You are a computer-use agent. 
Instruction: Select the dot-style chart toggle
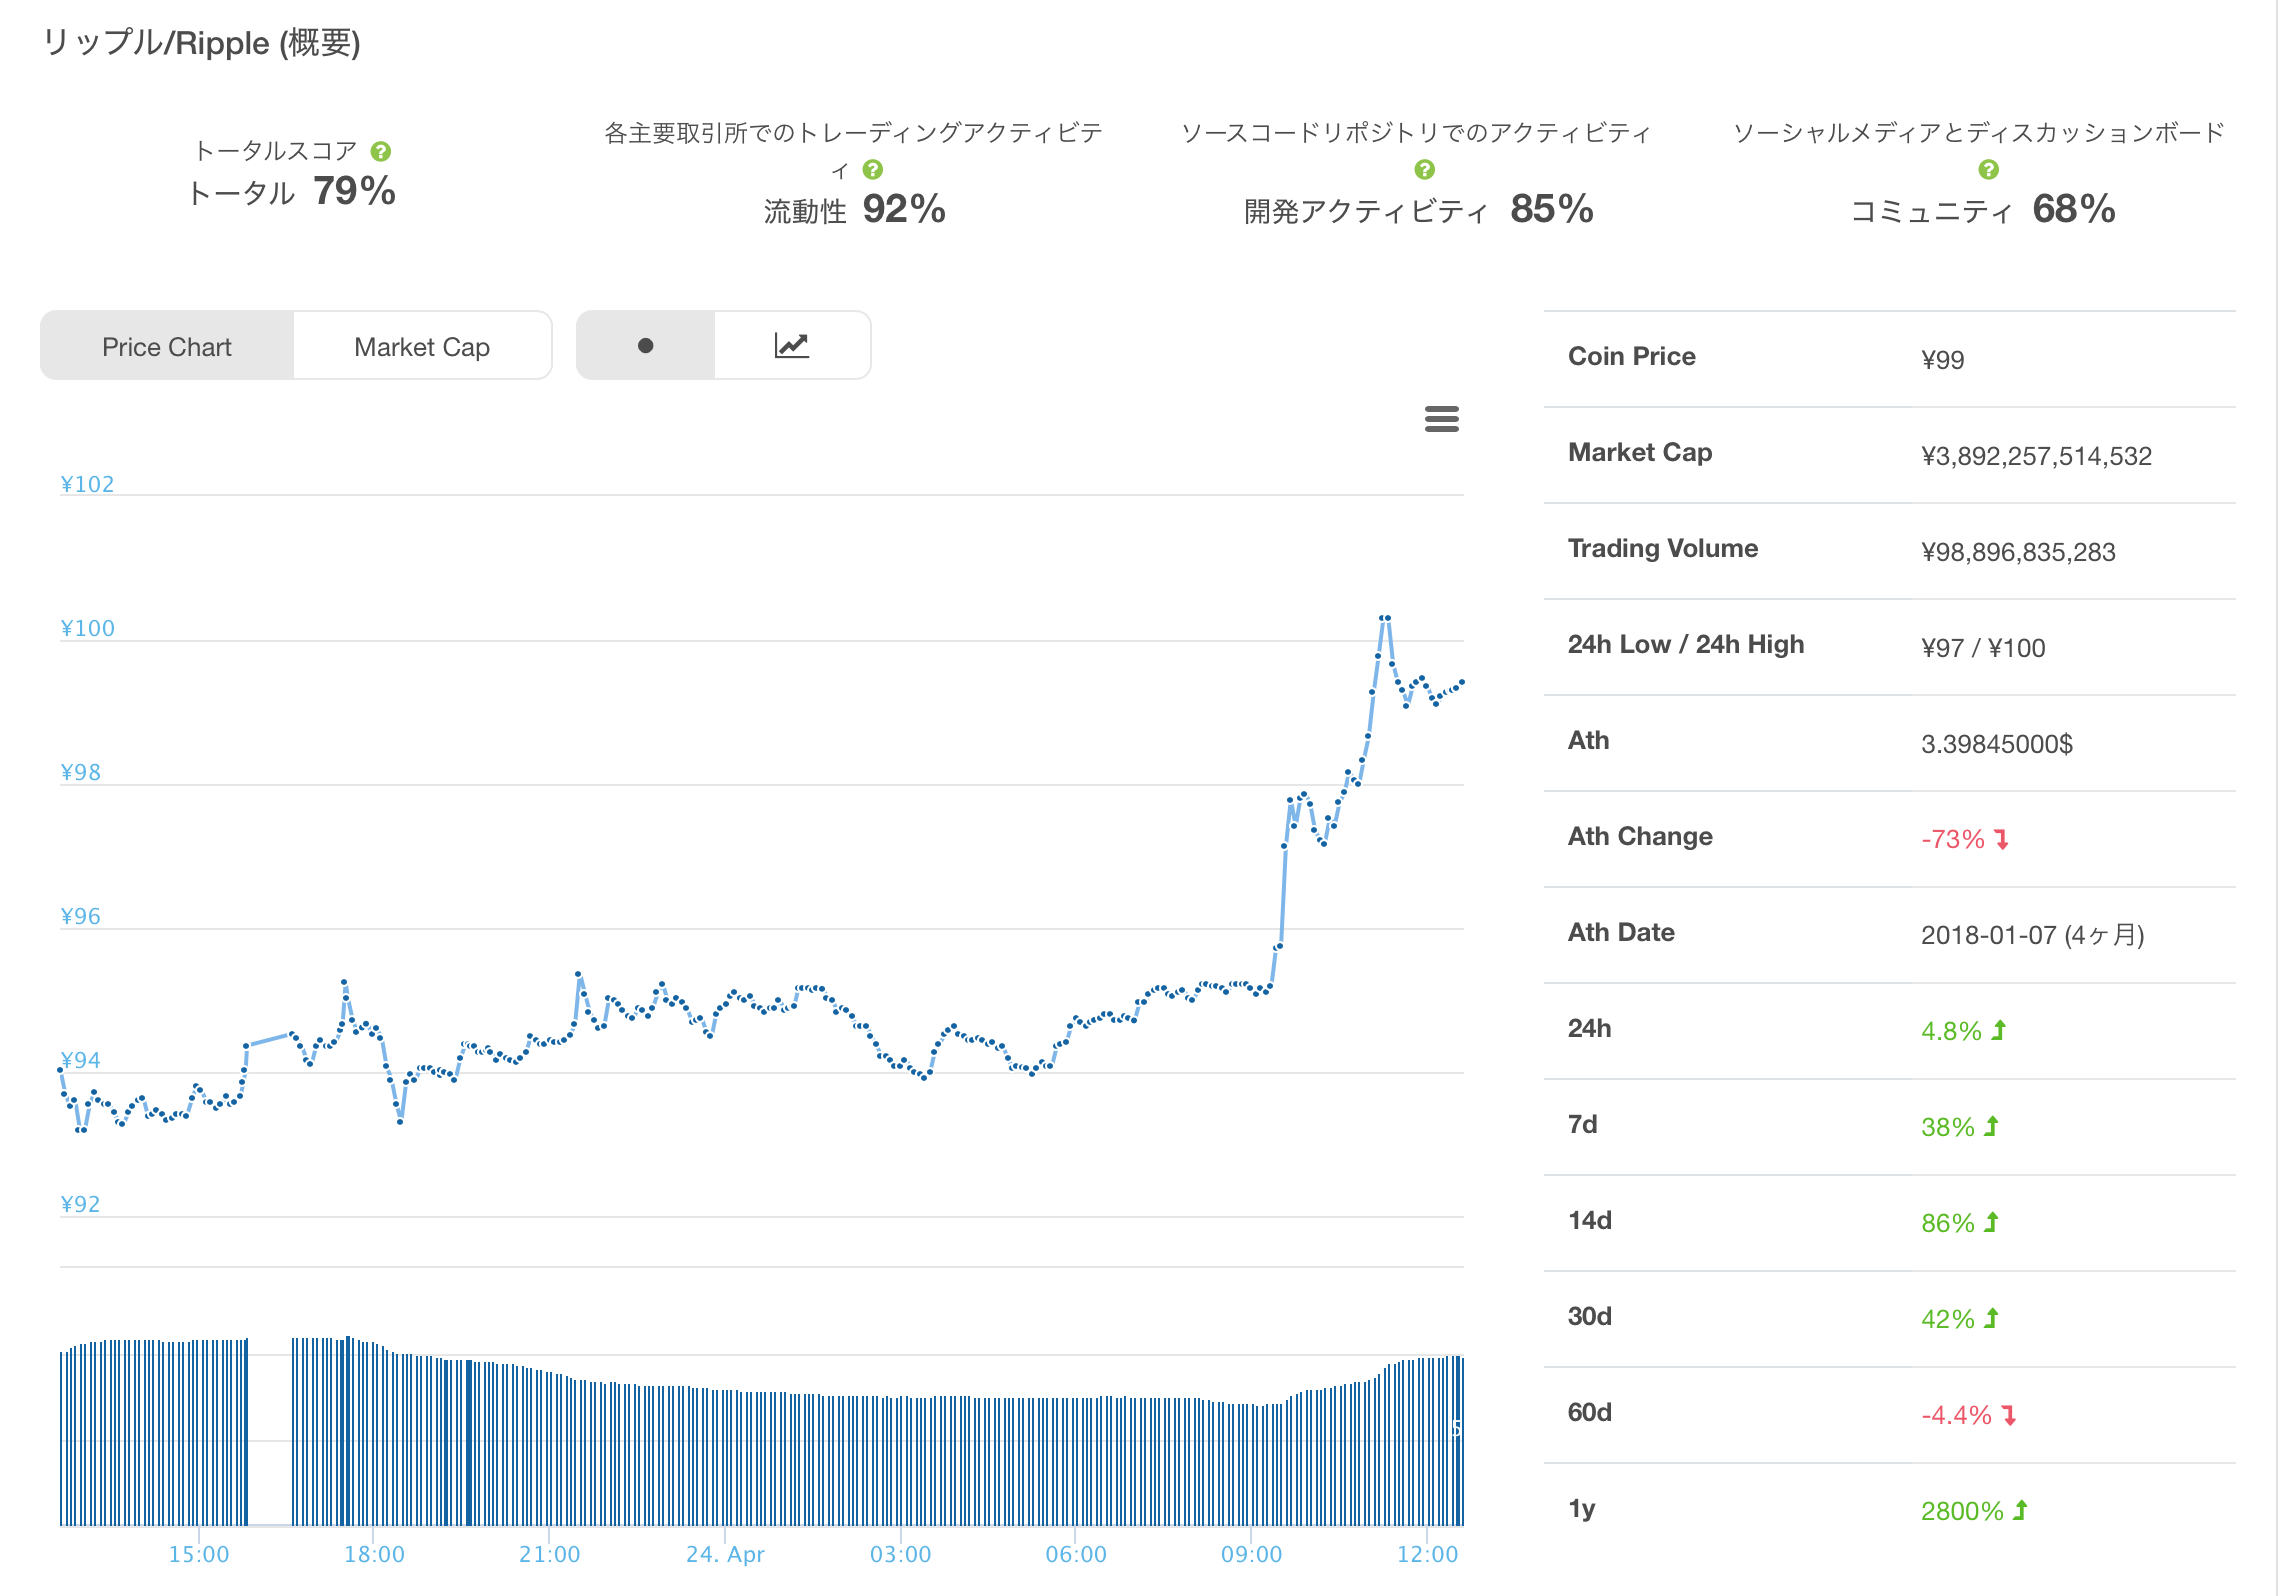[646, 345]
